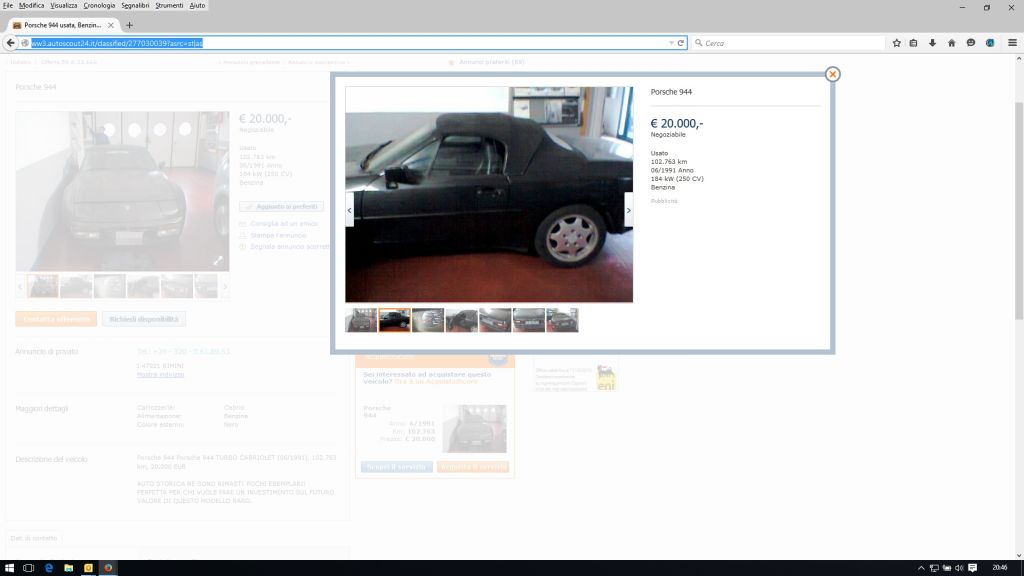
Task: Open the Strumenti menu
Action: click(169, 5)
